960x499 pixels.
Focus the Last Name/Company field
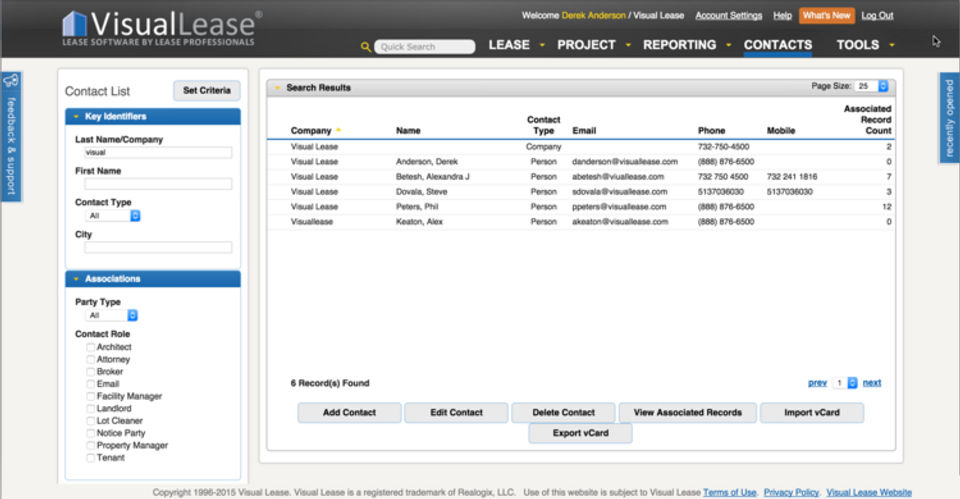point(158,152)
